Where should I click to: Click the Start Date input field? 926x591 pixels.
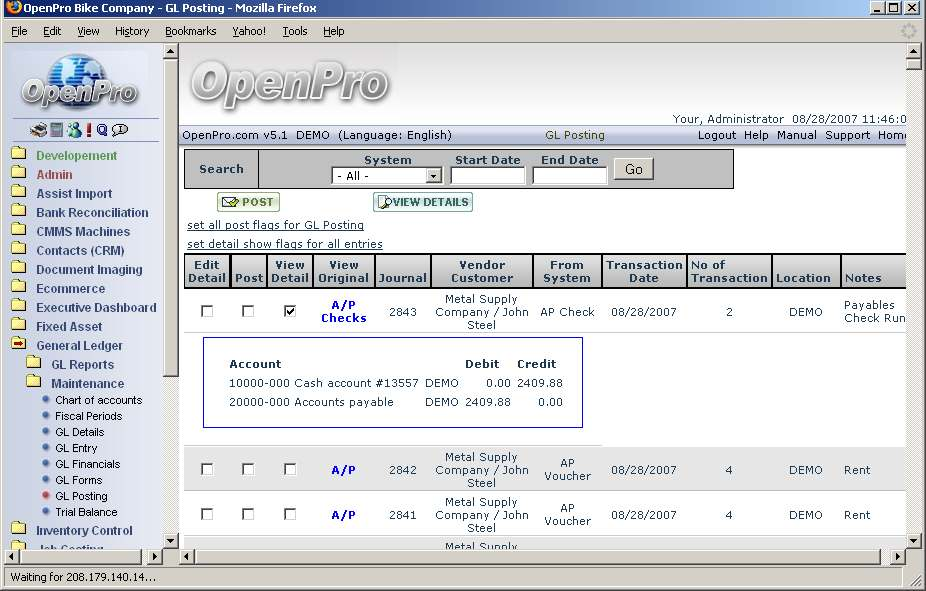pos(487,176)
